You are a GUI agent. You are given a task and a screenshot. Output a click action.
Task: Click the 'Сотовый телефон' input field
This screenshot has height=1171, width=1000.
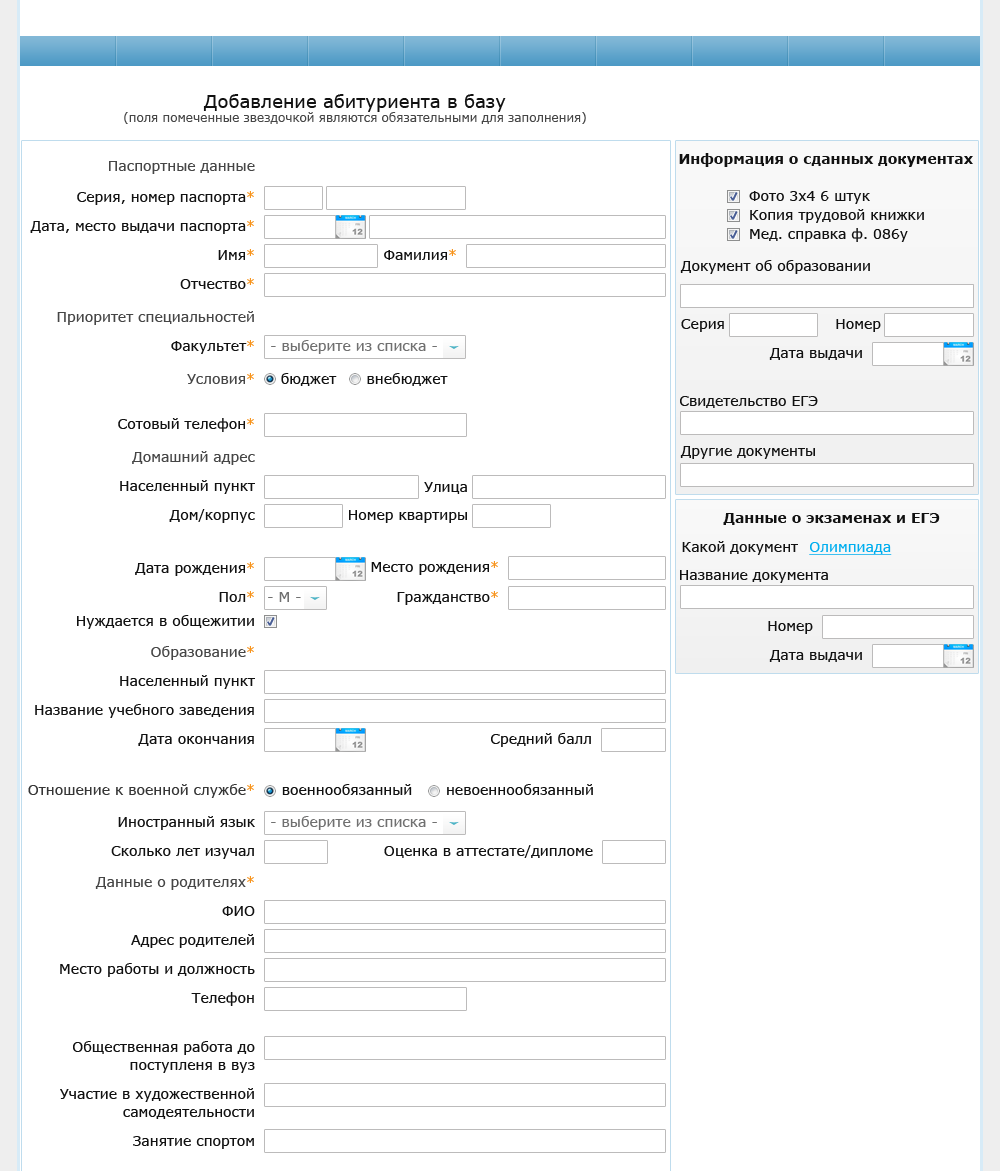pos(365,425)
